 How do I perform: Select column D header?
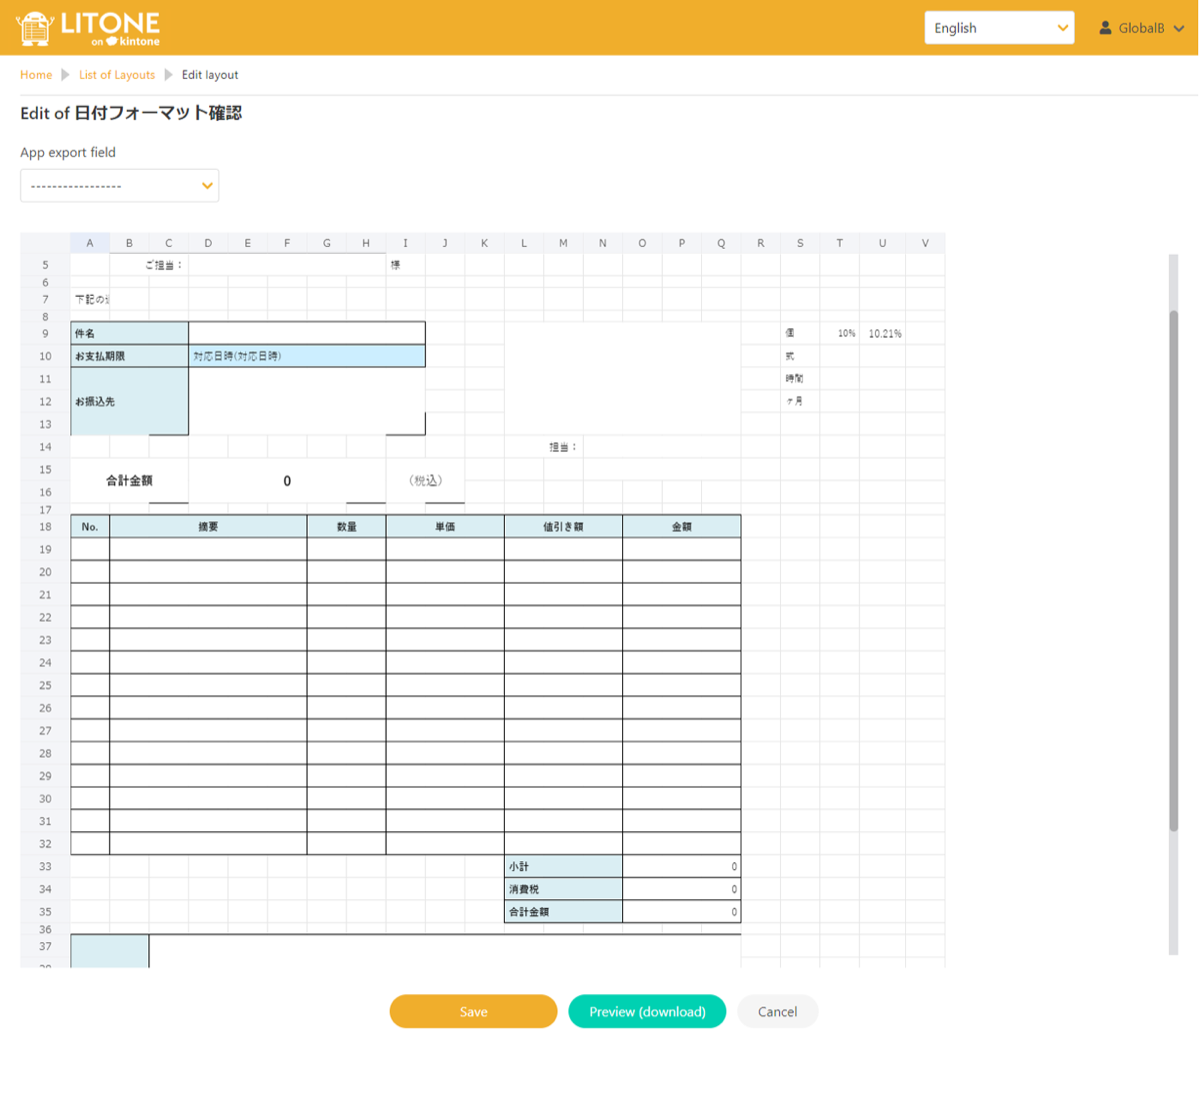pos(208,243)
